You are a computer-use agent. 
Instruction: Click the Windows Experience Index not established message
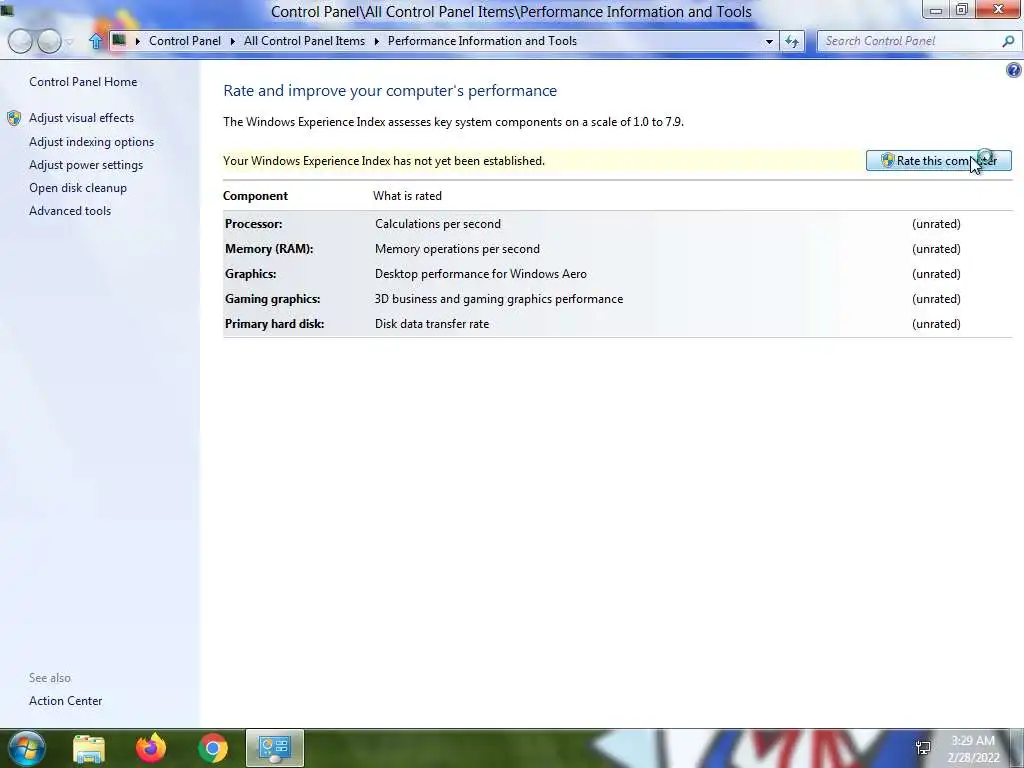(x=384, y=161)
